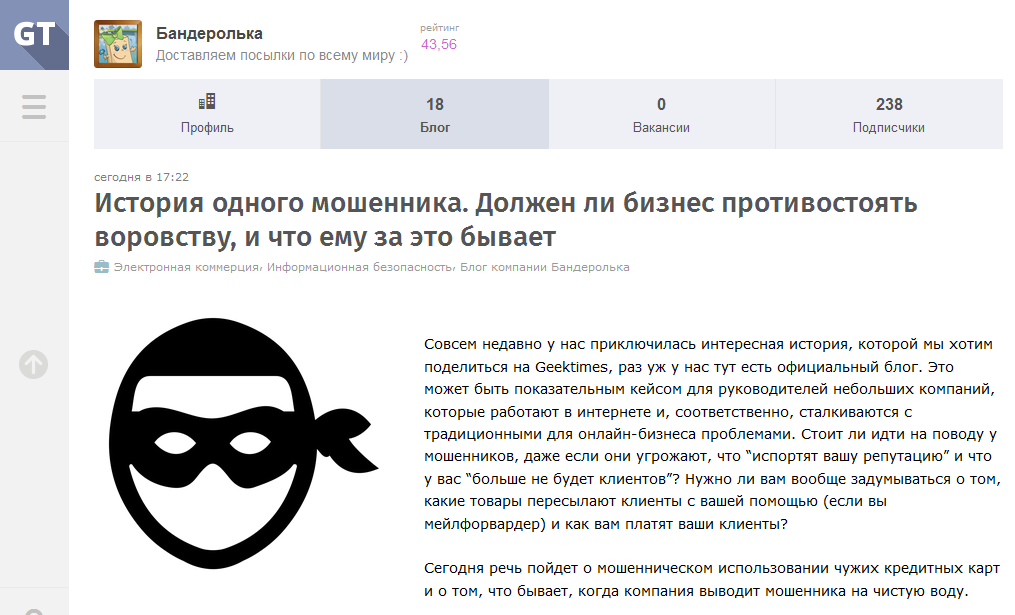Click the GT Geektimes logo
The height and width of the screenshot is (615, 1015).
[34, 35]
